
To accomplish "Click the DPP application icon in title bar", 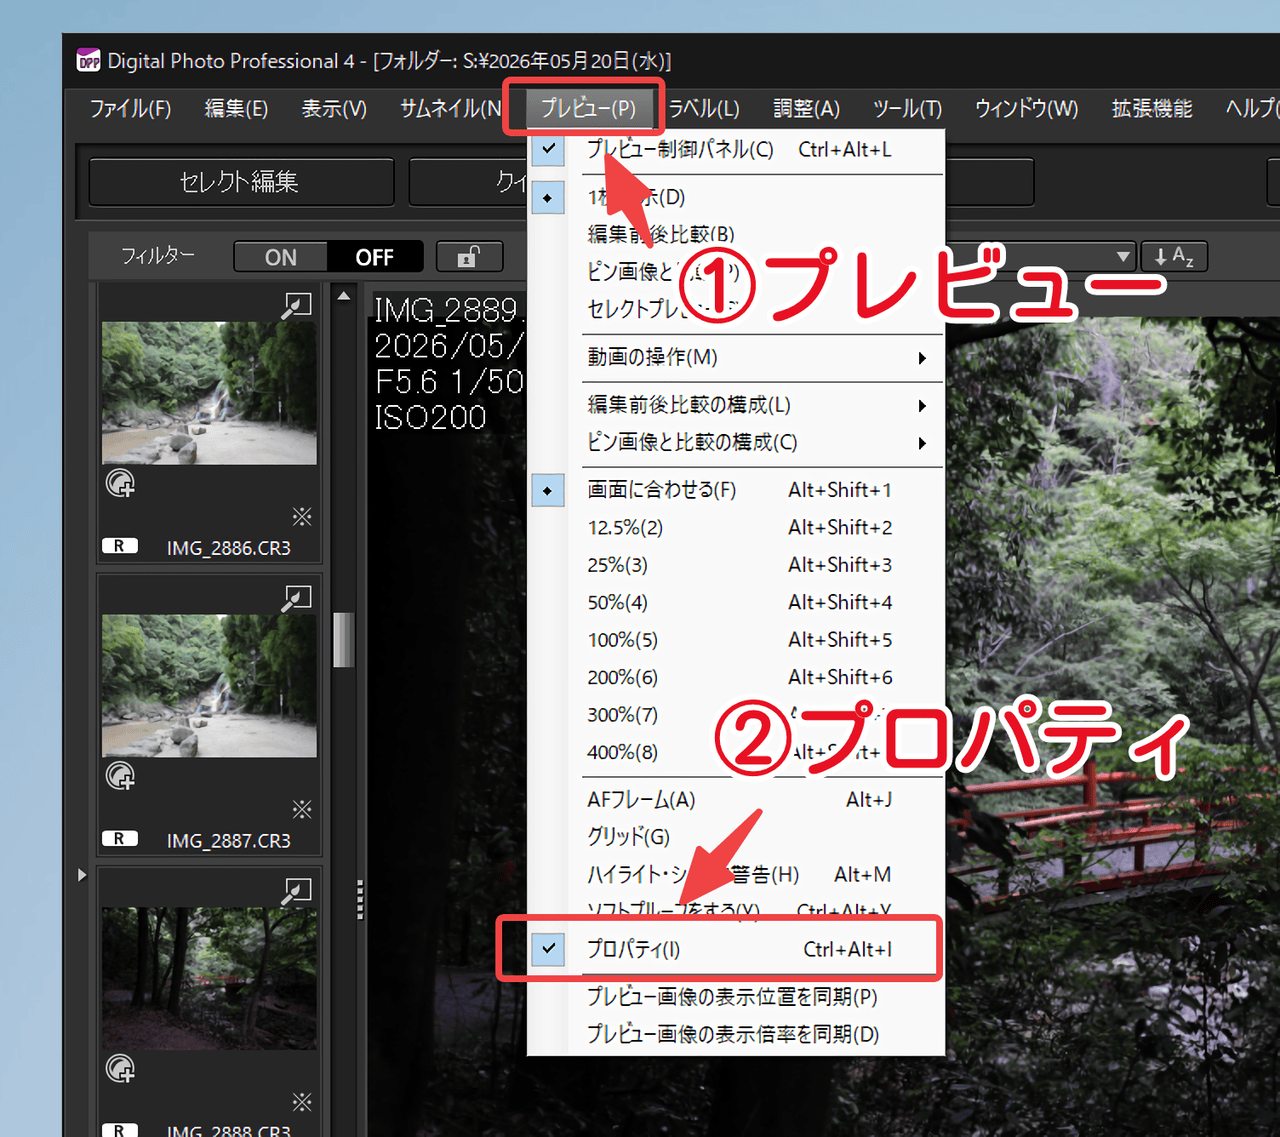I will coord(89,60).
